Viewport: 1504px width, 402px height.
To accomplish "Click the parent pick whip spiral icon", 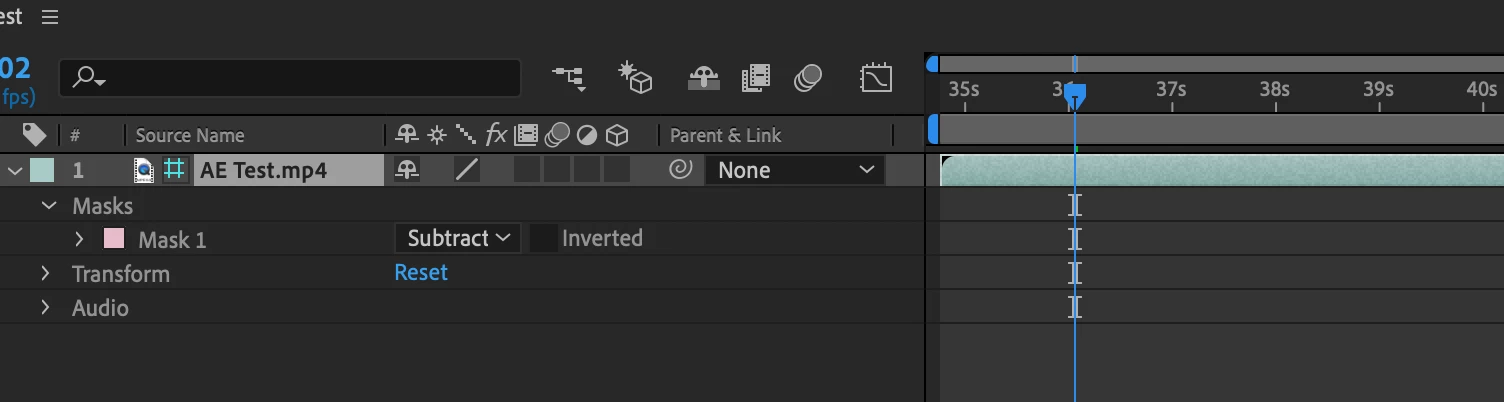I will pyautogui.click(x=680, y=170).
